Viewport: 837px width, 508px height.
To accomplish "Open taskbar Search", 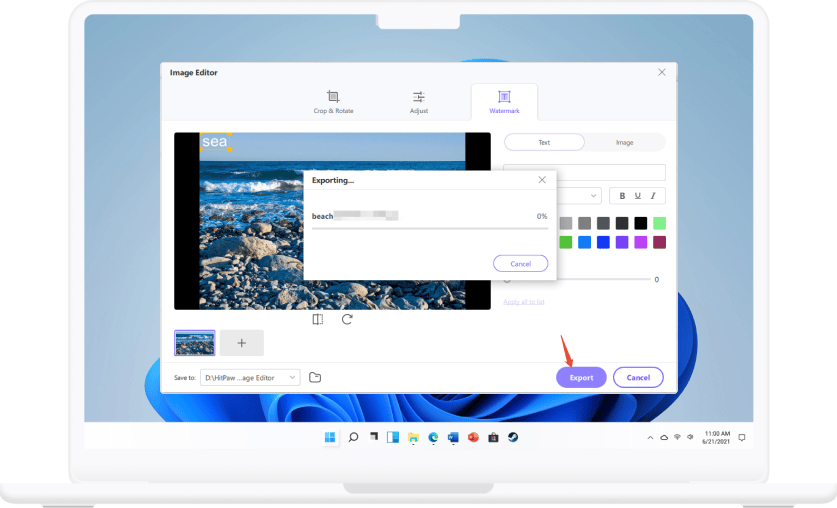I will point(353,438).
